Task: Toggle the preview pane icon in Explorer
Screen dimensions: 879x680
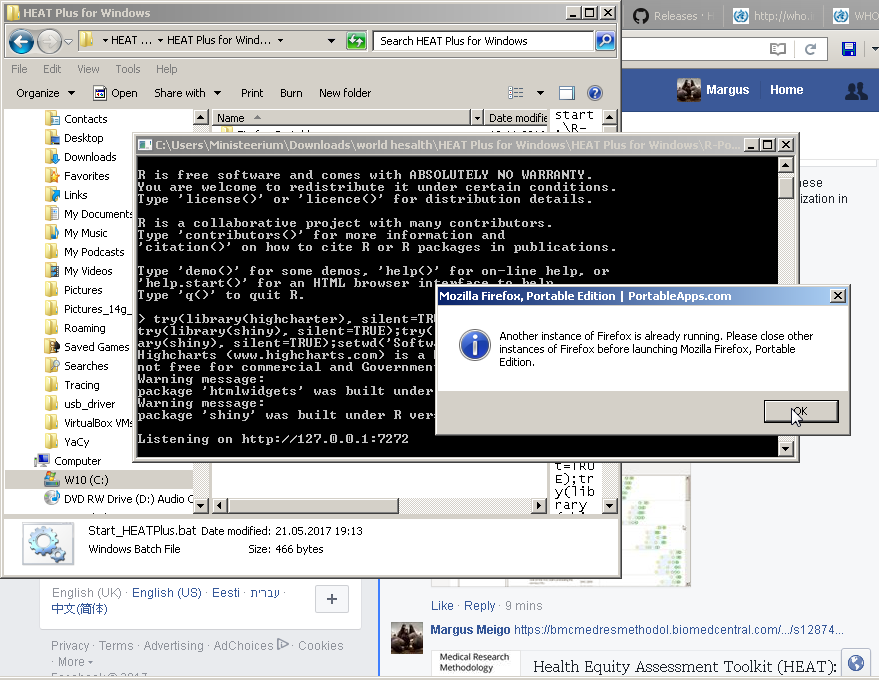Action: click(x=567, y=93)
